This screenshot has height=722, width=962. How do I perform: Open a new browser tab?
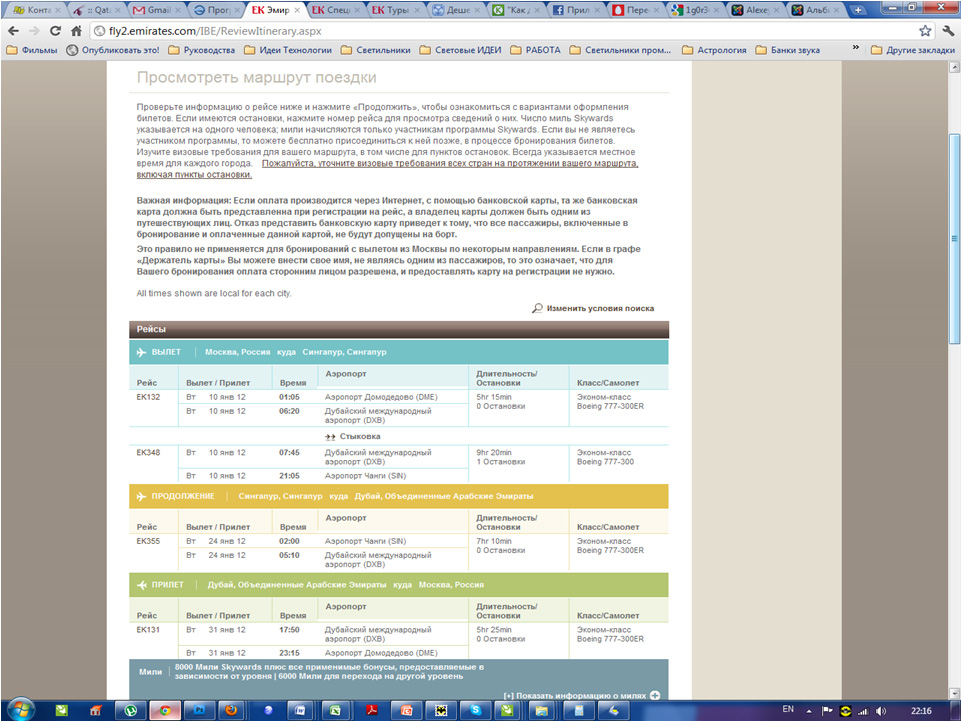click(x=858, y=10)
